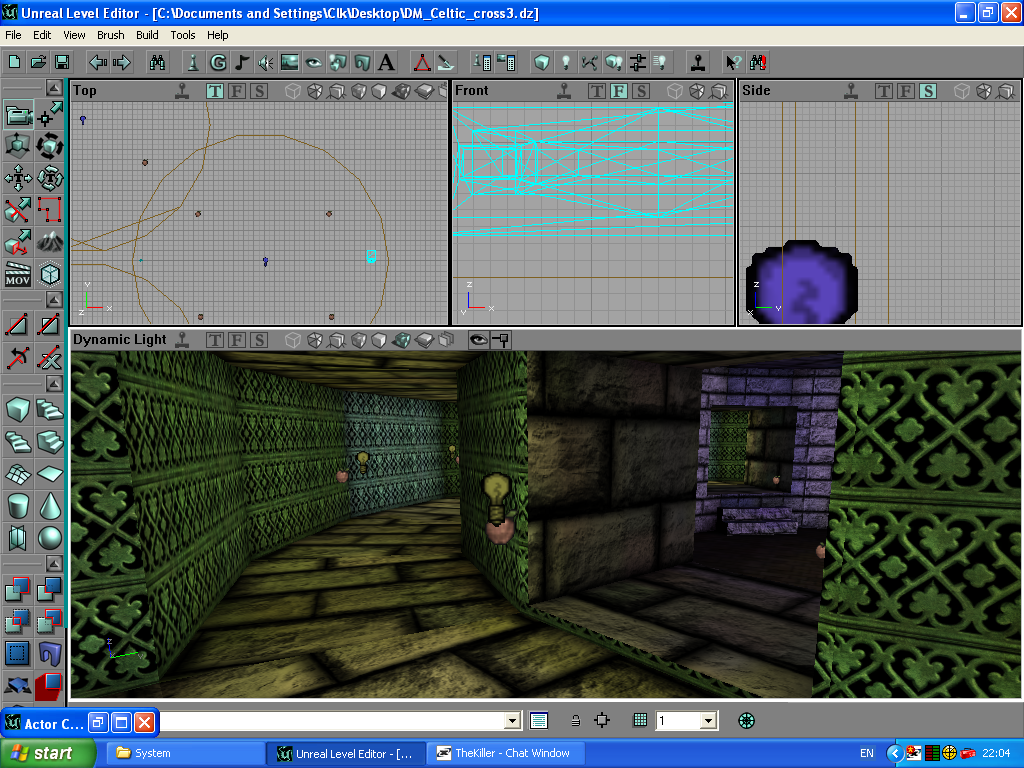Image resolution: width=1024 pixels, height=768 pixels.
Task: Select the Terrain editing mountain tool
Action: point(50,242)
